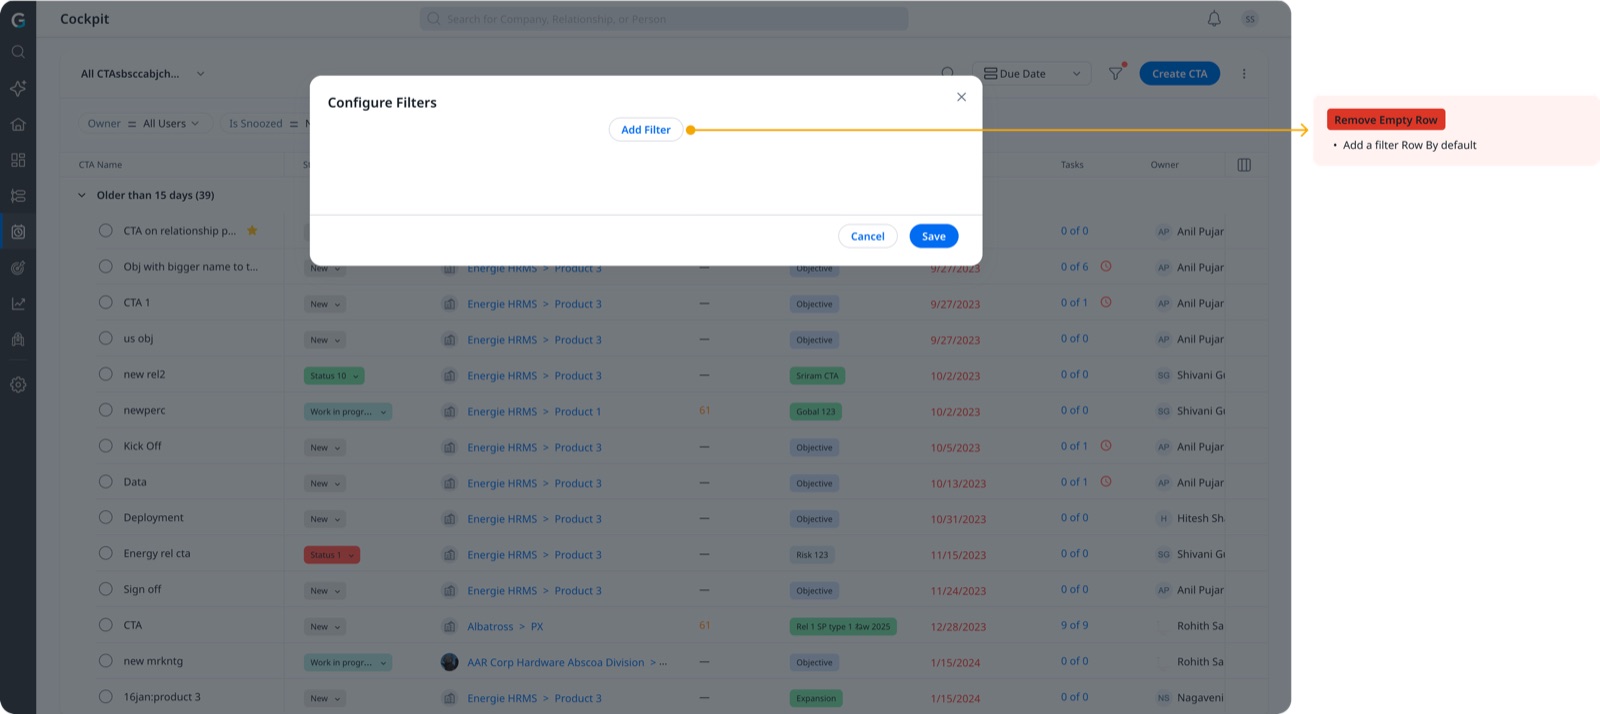Screen dimensions: 1600x714
Task: Click the Tasks column header
Action: coord(1072,165)
